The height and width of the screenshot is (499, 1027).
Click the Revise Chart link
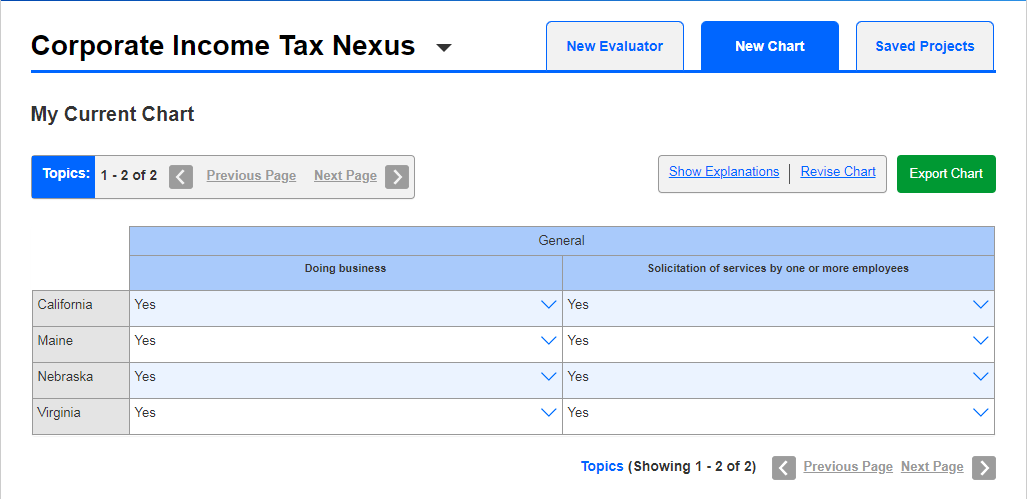pos(838,172)
